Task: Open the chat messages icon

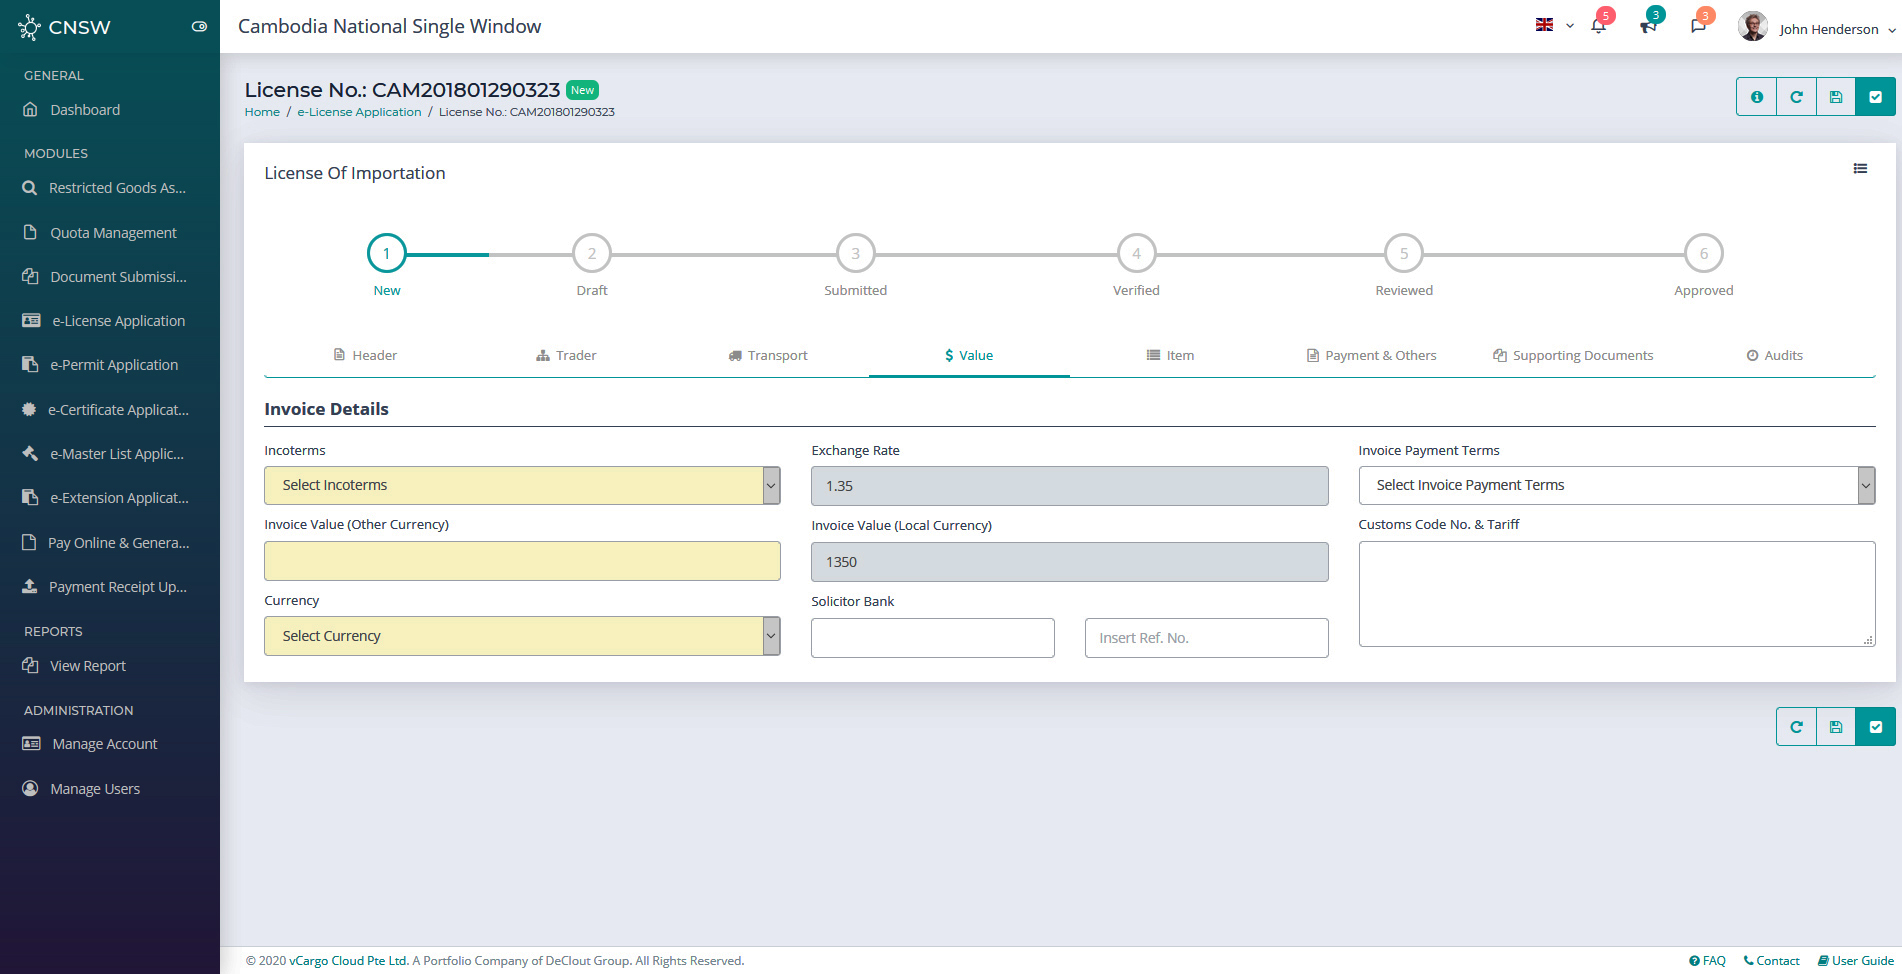Action: click(1698, 27)
